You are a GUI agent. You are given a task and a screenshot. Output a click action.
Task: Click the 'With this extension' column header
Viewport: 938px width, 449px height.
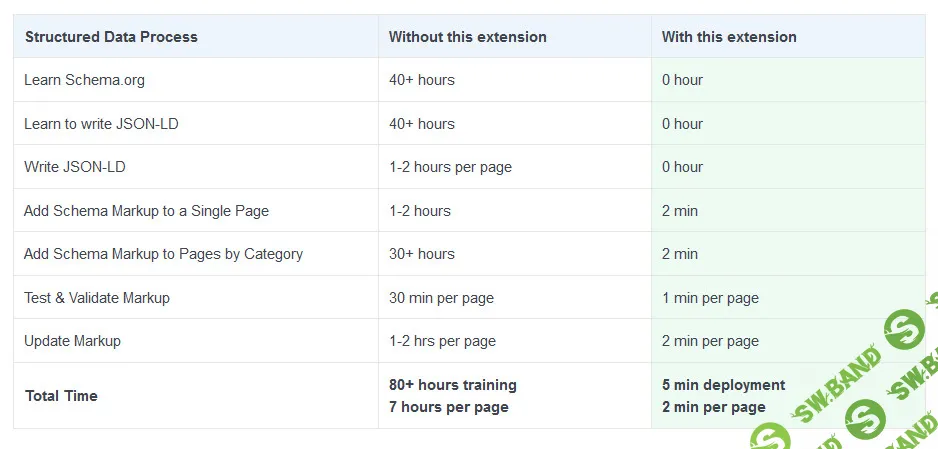[729, 37]
